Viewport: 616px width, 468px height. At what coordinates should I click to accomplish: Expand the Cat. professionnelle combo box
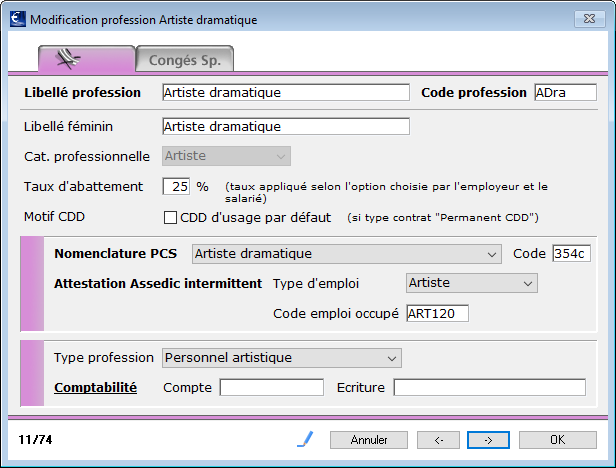click(x=226, y=156)
